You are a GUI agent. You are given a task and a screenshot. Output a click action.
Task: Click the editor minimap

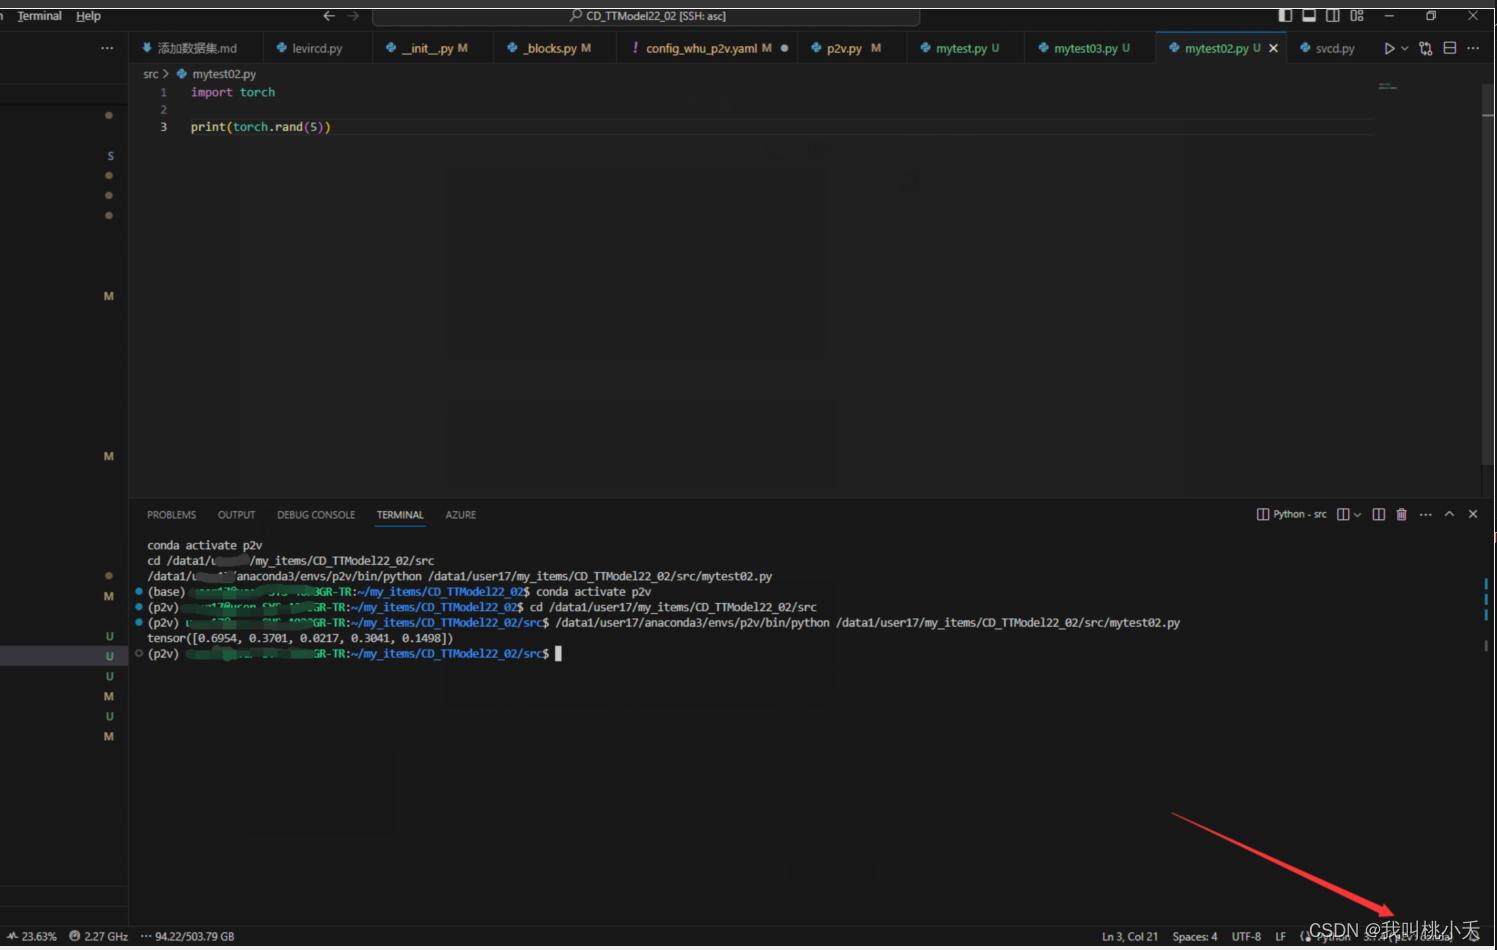(1388, 88)
